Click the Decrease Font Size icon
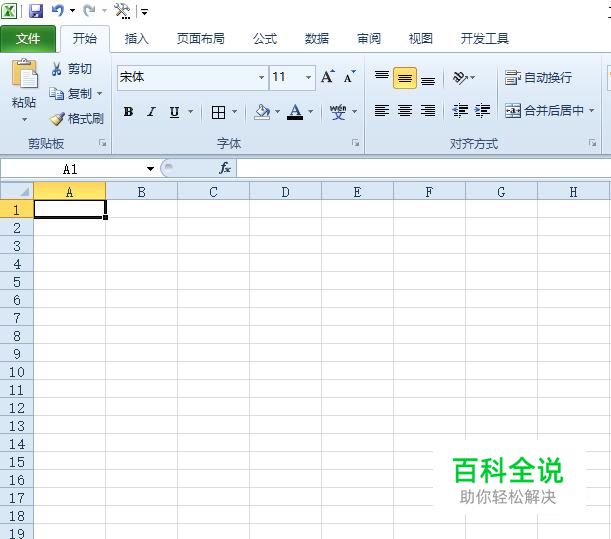Screen dimensions: 611x539 pyautogui.click(x=350, y=77)
